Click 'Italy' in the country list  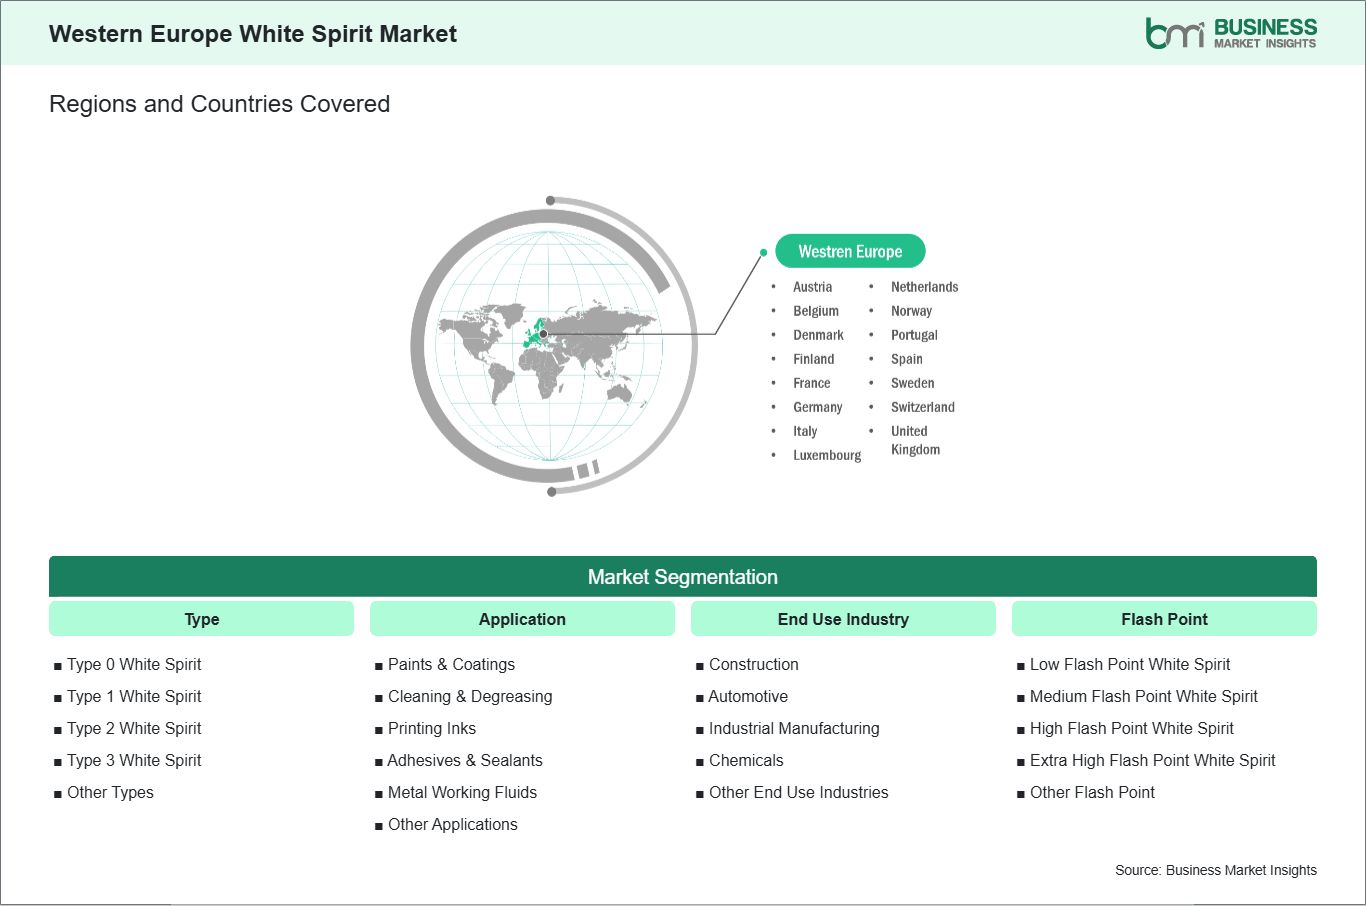(805, 431)
